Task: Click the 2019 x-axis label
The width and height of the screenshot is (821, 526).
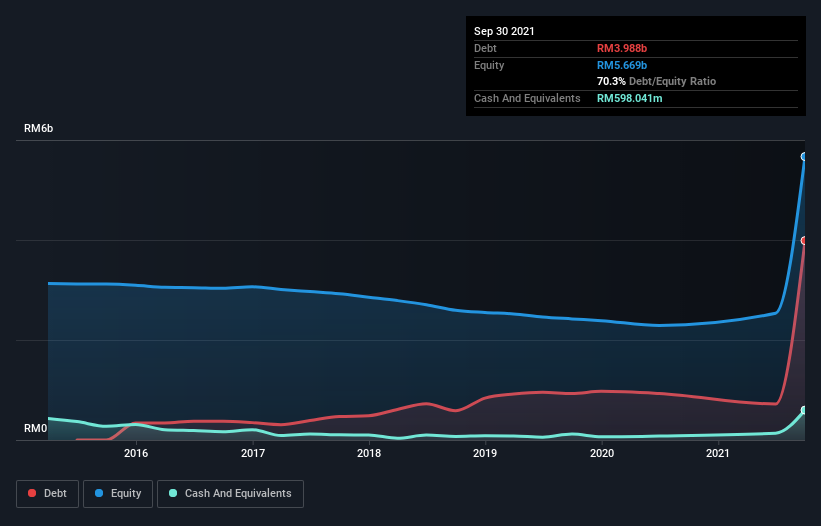Action: (485, 453)
